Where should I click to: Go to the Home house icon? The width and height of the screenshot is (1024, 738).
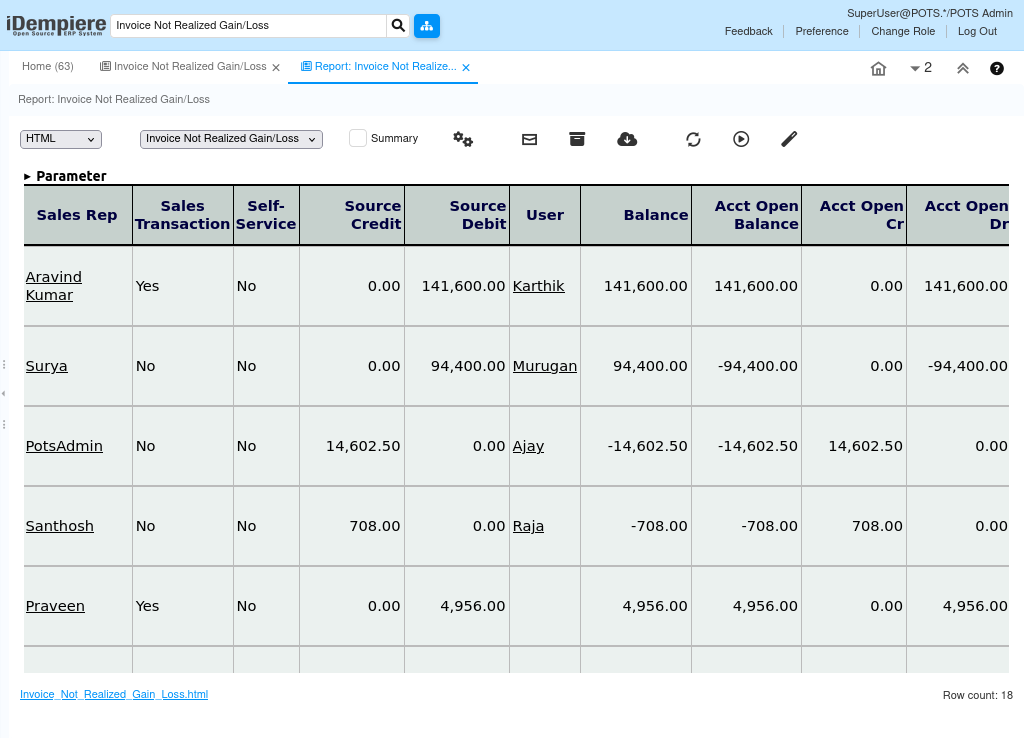878,68
